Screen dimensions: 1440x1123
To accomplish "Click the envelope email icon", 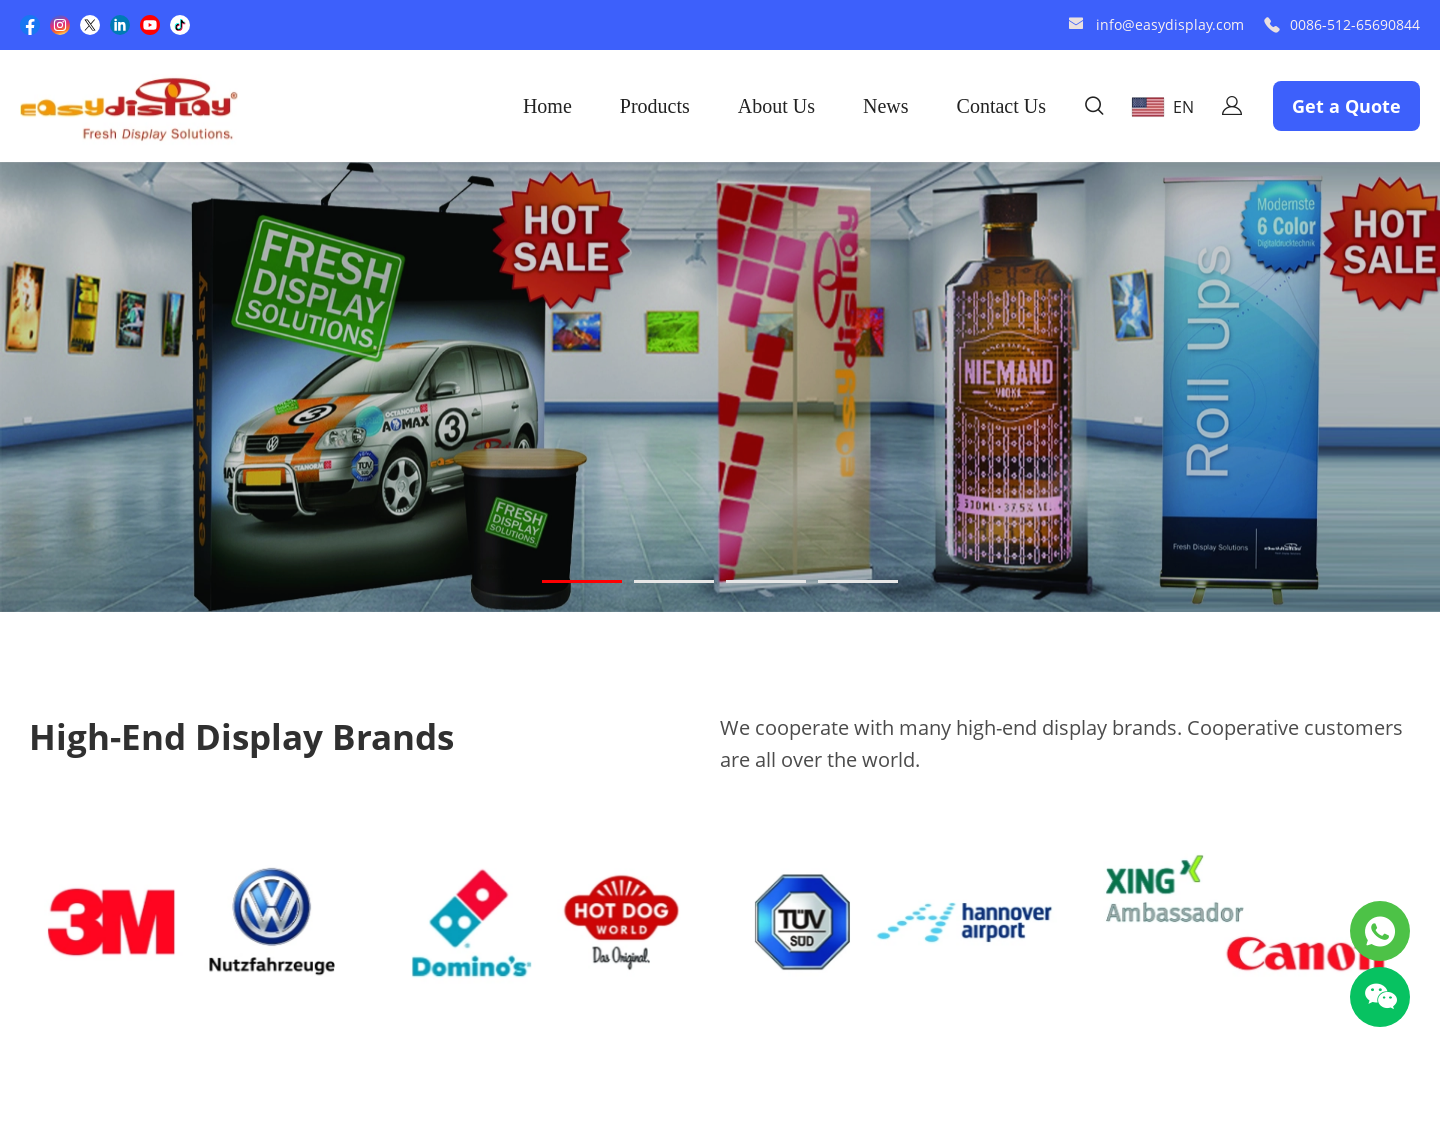I will click(1076, 24).
